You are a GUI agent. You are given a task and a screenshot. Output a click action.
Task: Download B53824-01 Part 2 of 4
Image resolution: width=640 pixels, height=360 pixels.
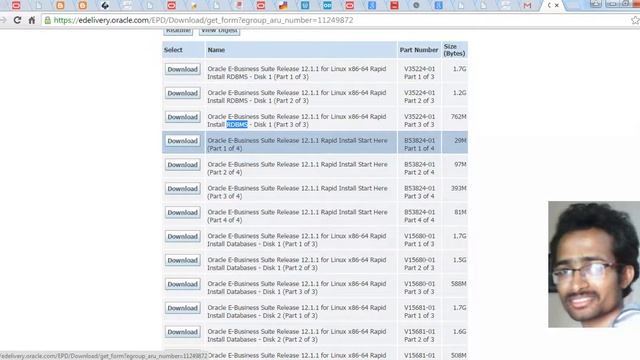coord(182,165)
